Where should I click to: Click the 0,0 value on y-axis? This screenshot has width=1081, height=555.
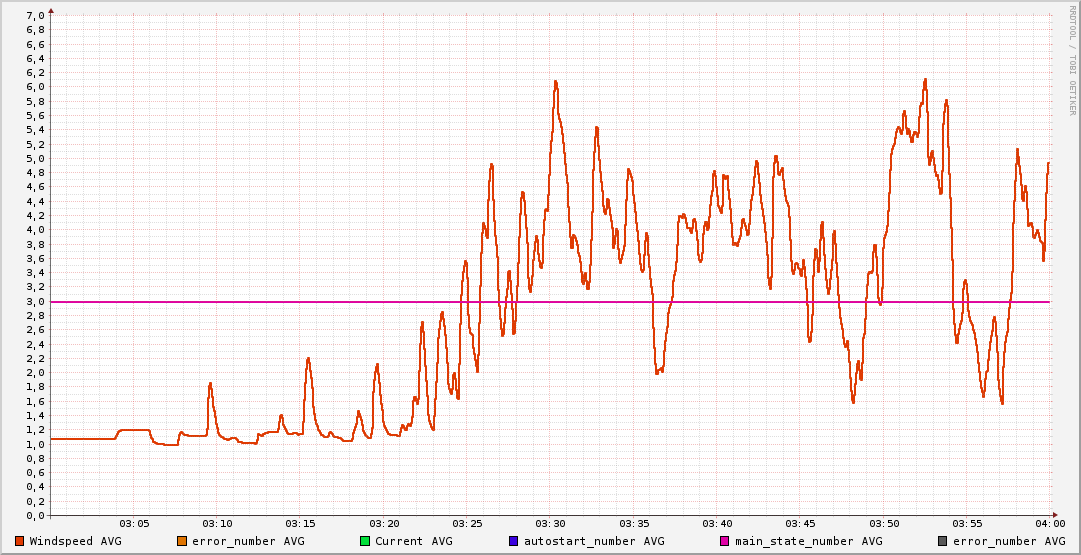click(34, 516)
